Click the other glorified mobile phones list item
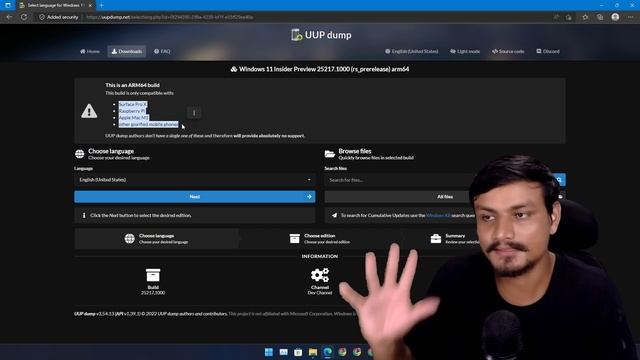The width and height of the screenshot is (640, 360). (149, 124)
